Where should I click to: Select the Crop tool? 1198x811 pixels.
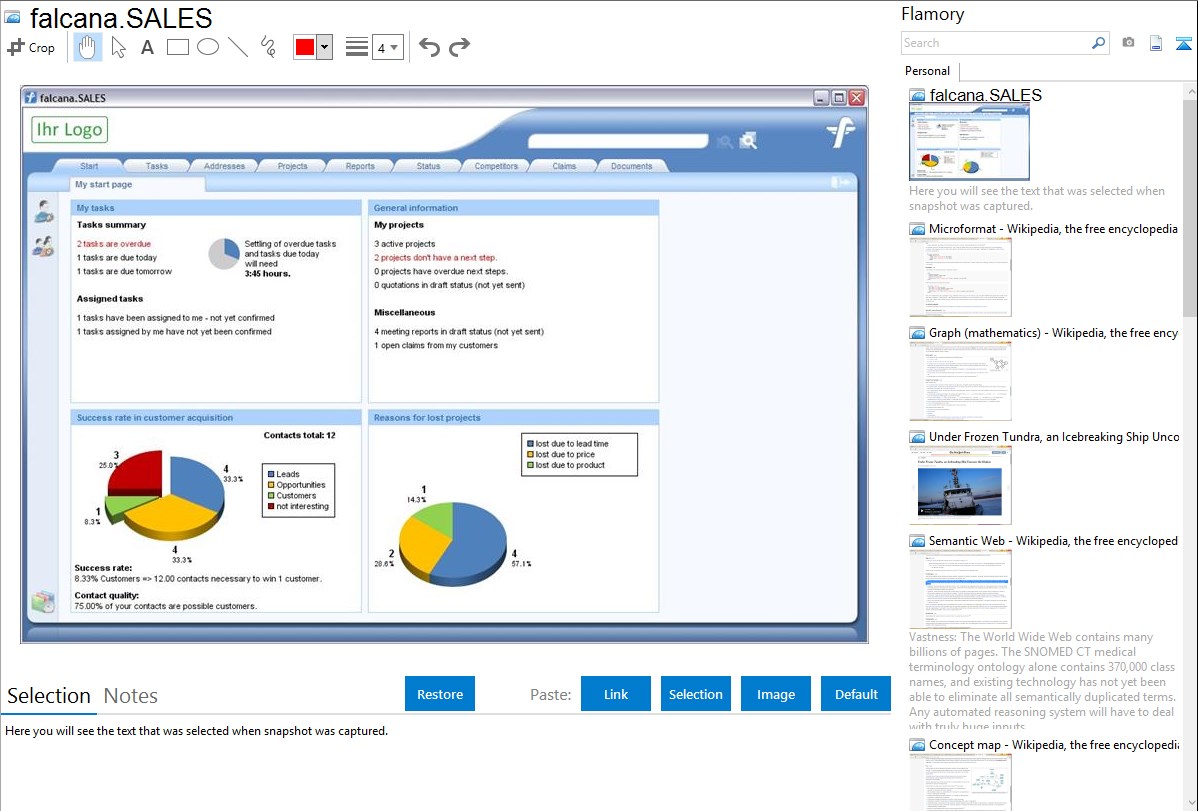(x=31, y=47)
